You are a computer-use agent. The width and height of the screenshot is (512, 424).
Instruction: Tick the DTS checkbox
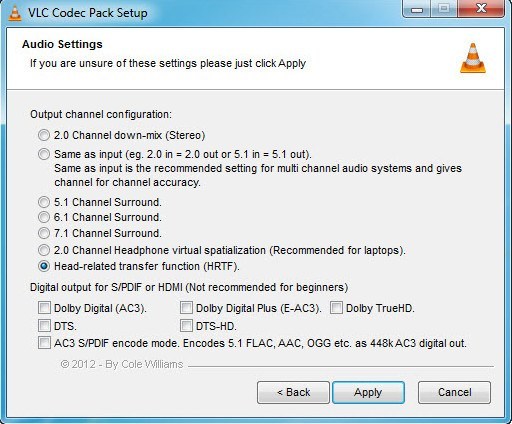[x=44, y=326]
